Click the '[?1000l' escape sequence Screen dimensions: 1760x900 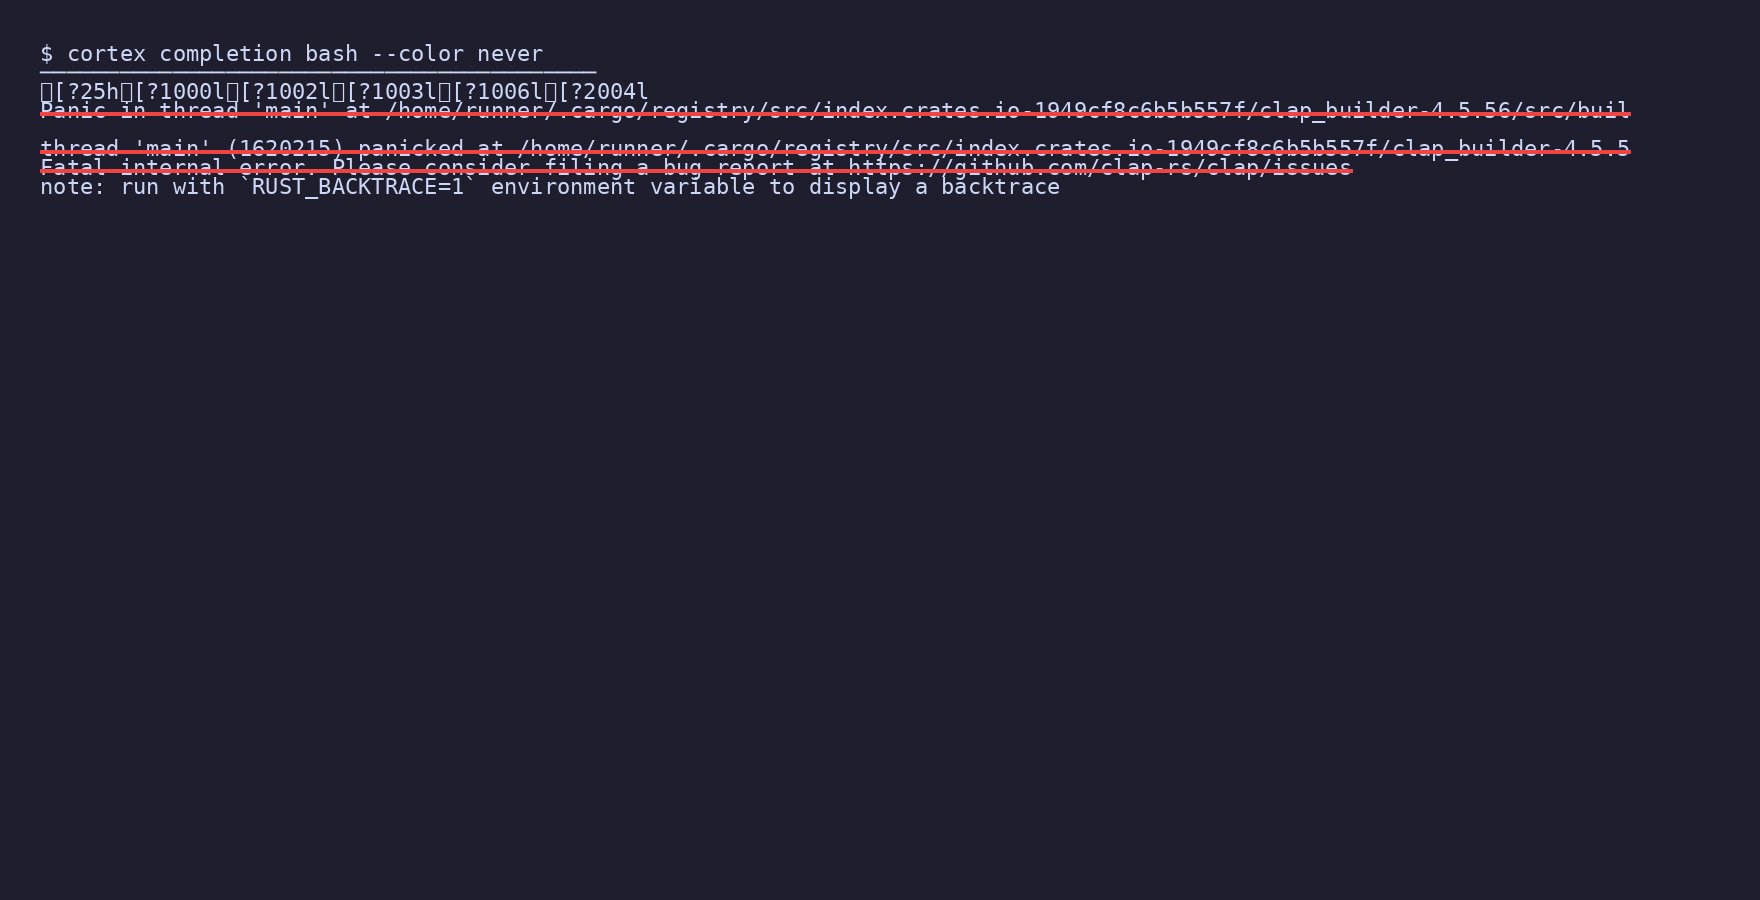[179, 92]
